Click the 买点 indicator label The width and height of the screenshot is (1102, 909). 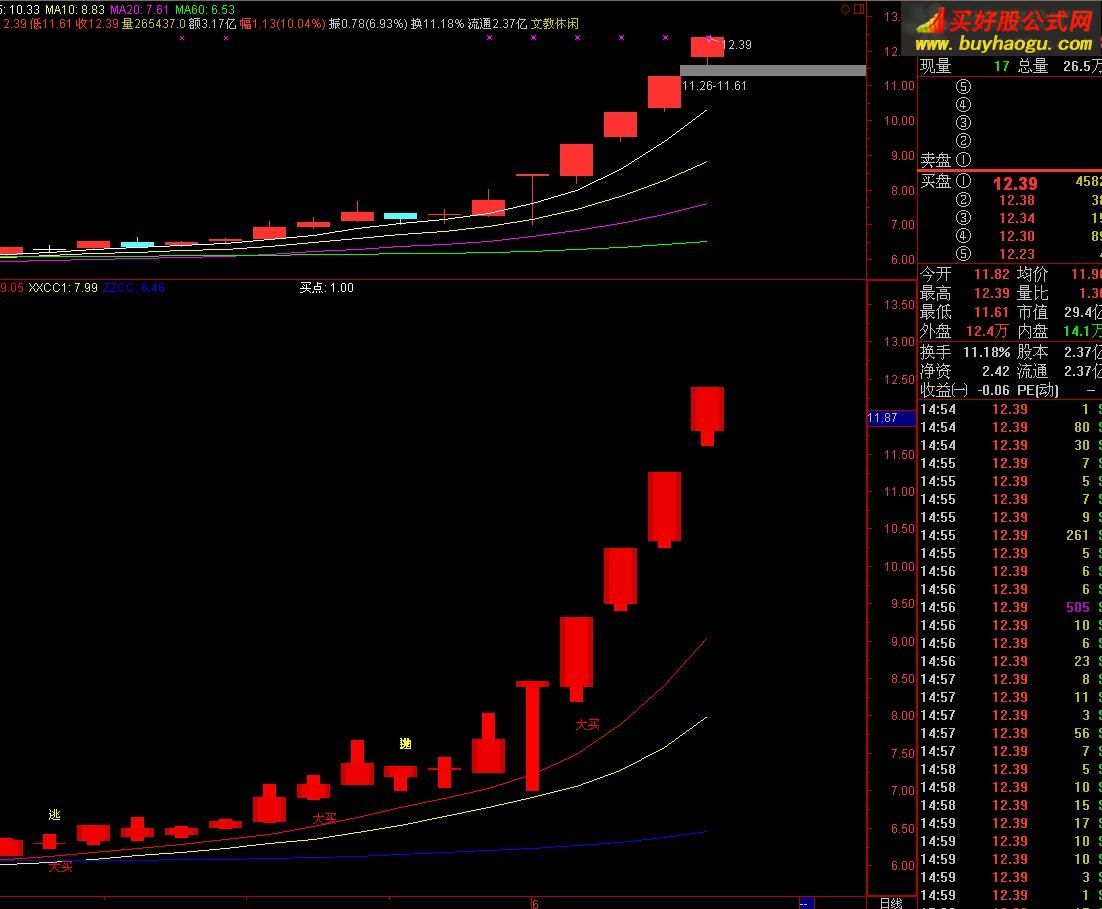326,288
